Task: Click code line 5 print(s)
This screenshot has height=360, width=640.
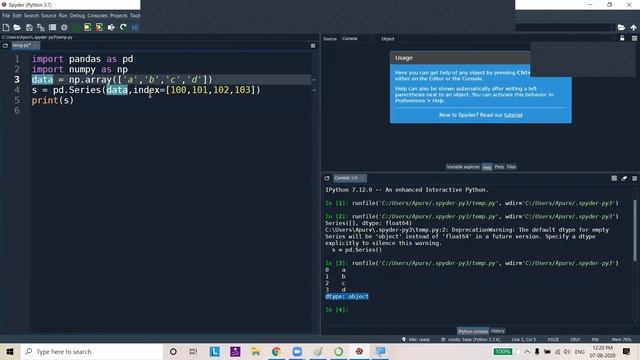Action: [53, 100]
